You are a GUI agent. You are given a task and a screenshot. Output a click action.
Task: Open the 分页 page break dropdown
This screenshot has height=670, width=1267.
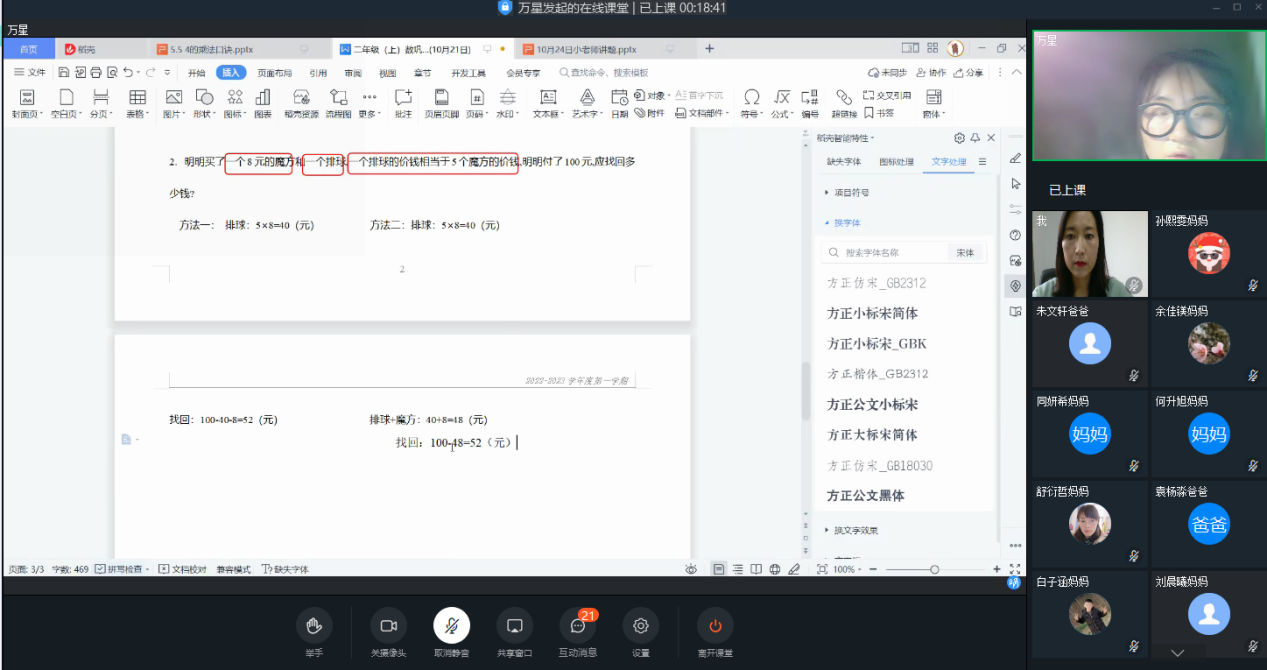[x=101, y=103]
